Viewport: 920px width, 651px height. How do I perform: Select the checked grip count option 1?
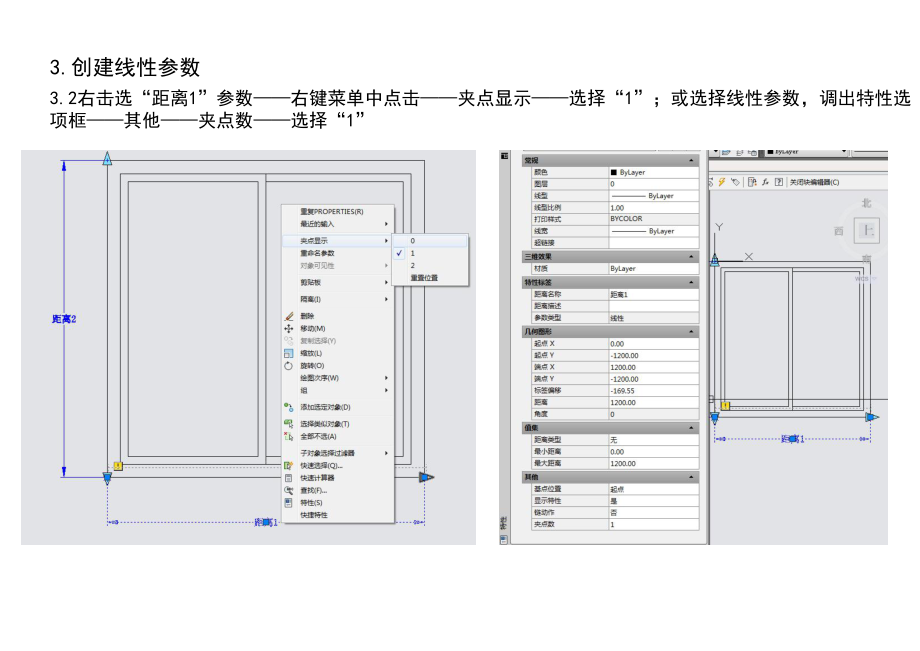tap(430, 253)
